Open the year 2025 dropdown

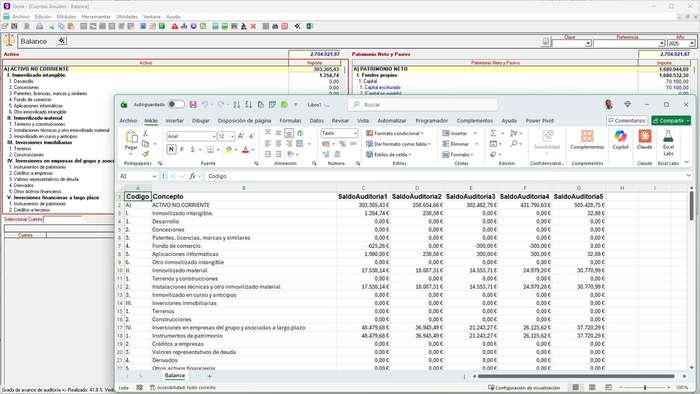pyautogui.click(x=692, y=43)
